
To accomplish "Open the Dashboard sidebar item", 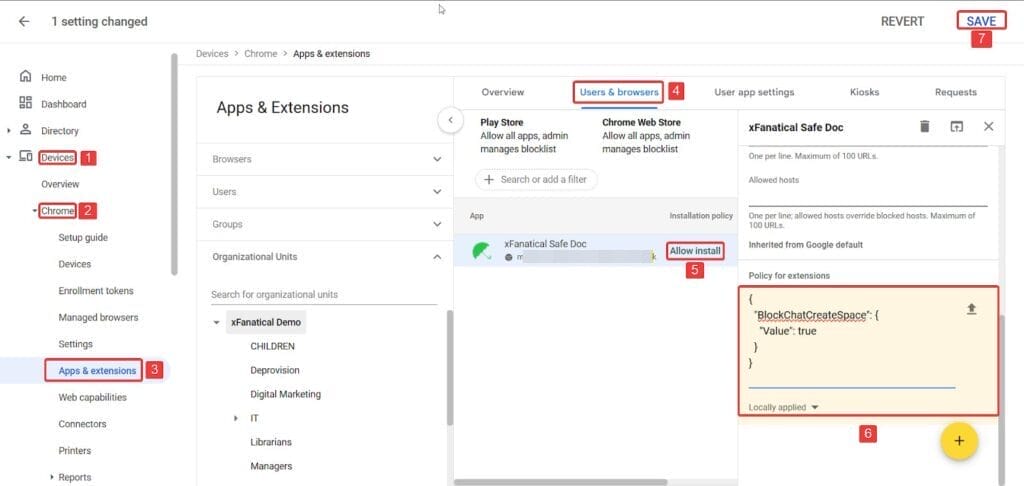I will 63,104.
